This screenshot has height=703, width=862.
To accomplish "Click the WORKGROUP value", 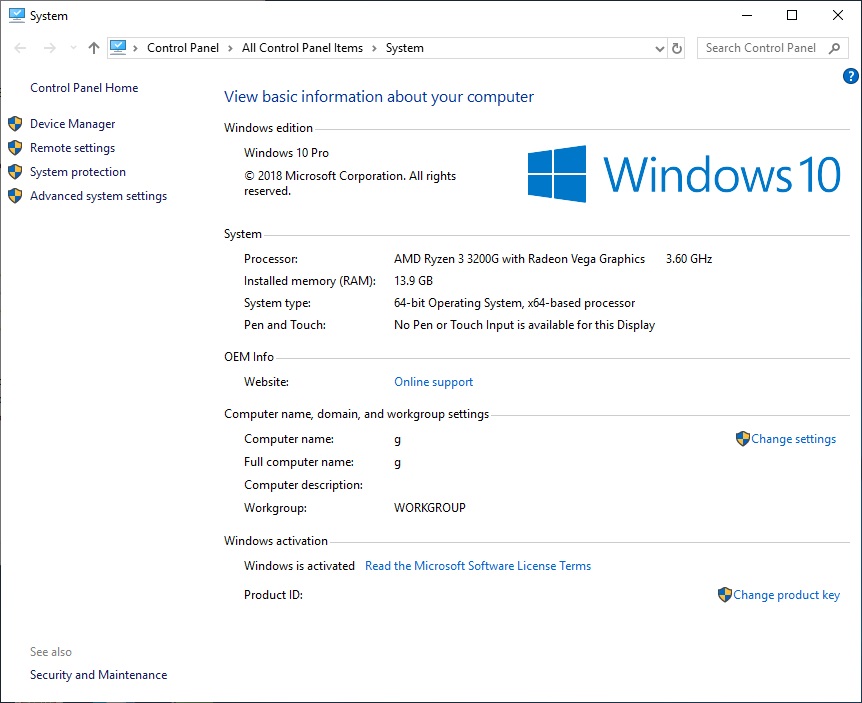I will [430, 508].
